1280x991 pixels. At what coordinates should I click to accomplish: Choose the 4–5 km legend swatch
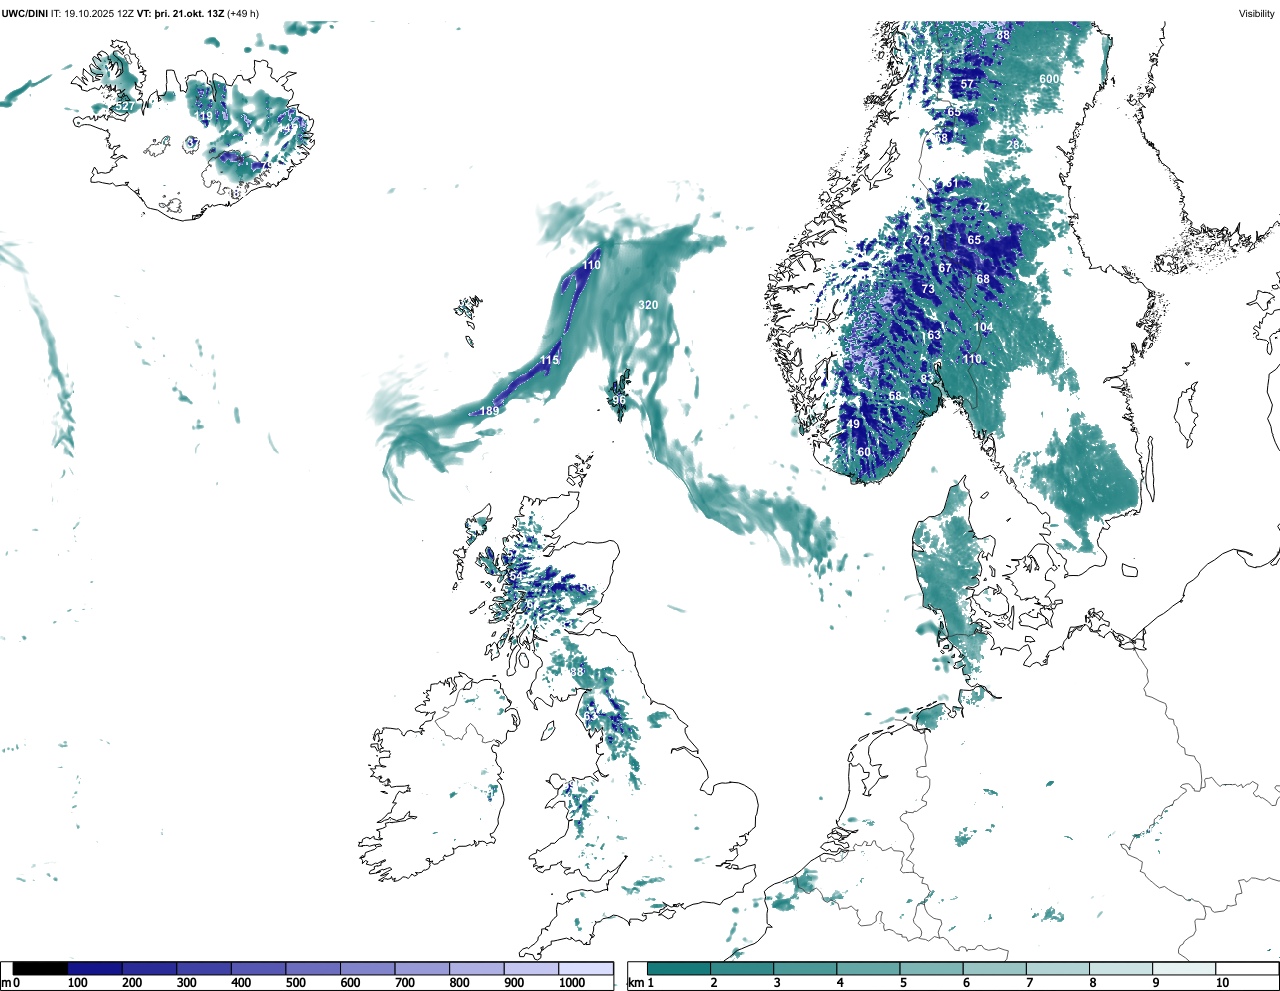click(x=868, y=968)
